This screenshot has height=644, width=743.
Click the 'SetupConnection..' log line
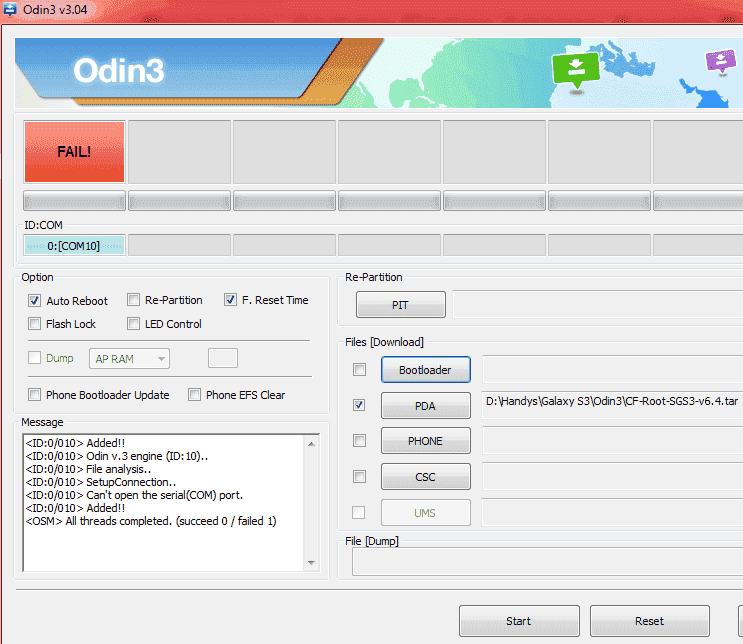pyautogui.click(x=100, y=482)
